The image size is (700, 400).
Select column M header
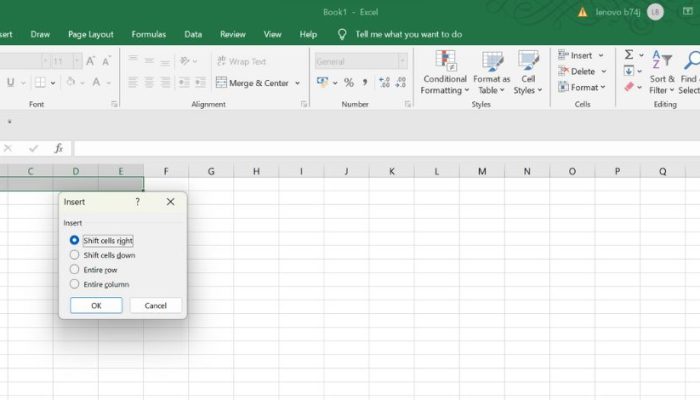point(482,171)
